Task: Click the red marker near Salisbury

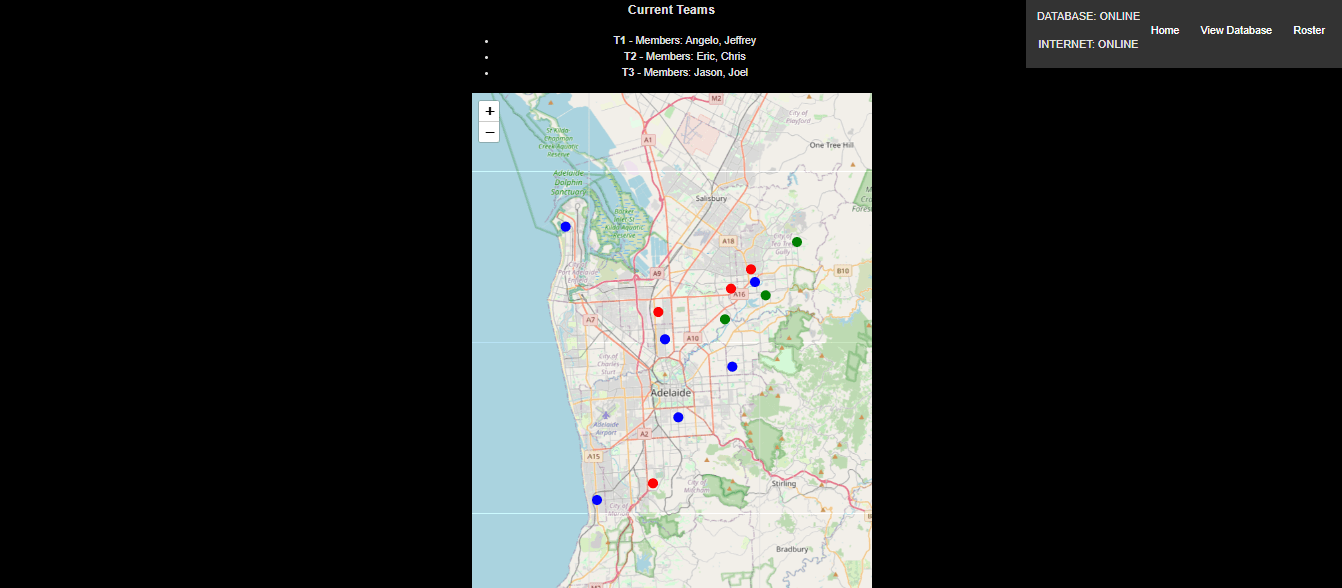Action: pos(751,268)
